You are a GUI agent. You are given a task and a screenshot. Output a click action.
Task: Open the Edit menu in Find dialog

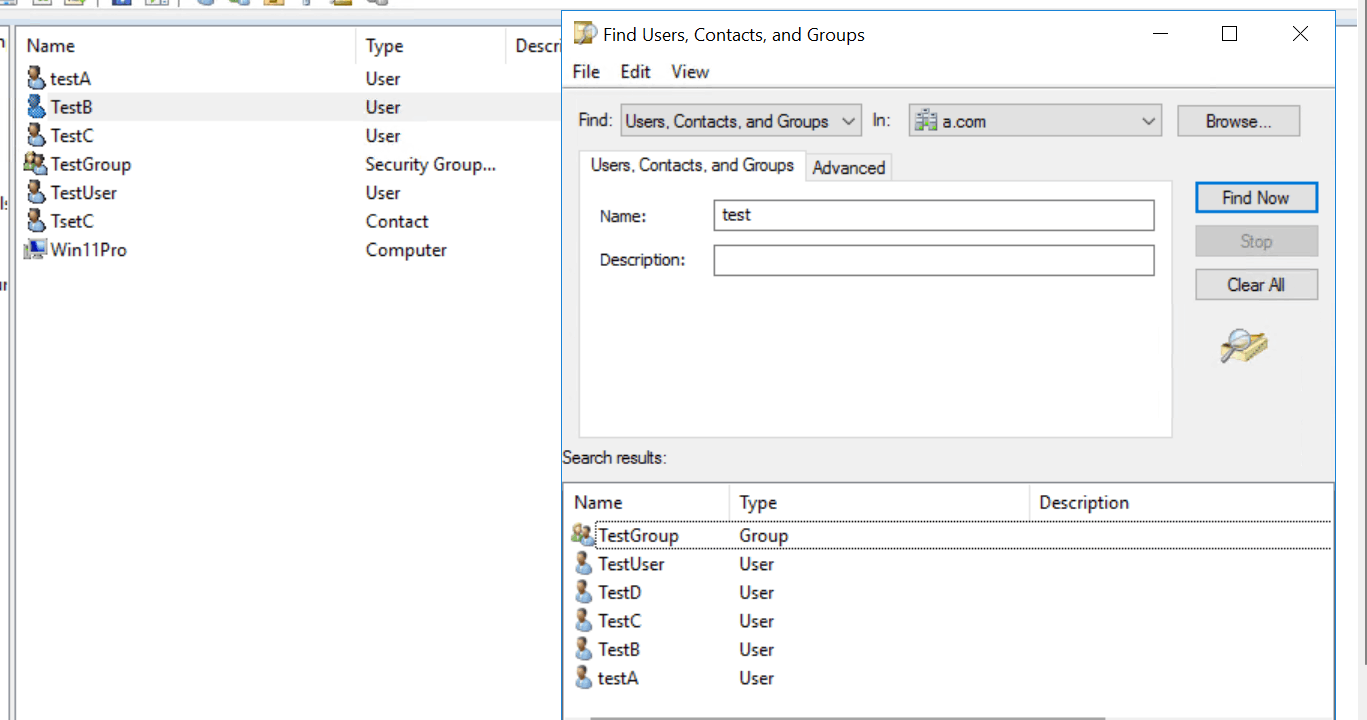(x=635, y=72)
